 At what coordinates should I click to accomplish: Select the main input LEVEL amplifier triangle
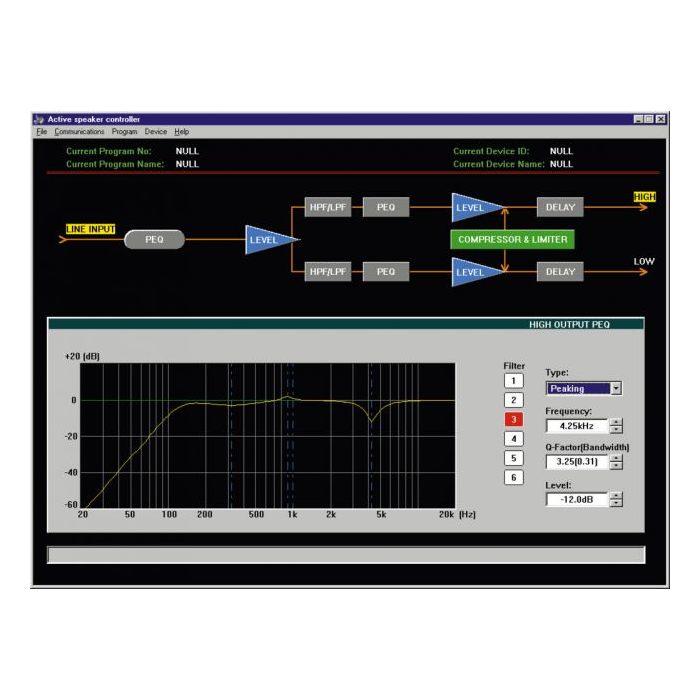coord(268,240)
